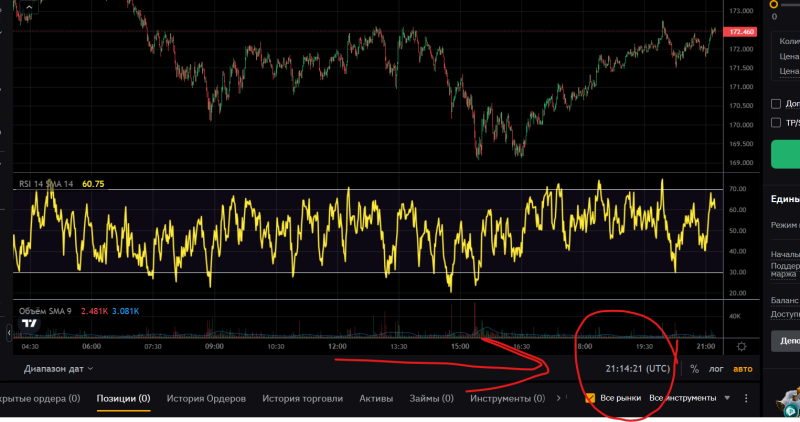This screenshot has width=800, height=422.
Task: Tick the TP/S checkbox in order panel
Action: pos(776,122)
